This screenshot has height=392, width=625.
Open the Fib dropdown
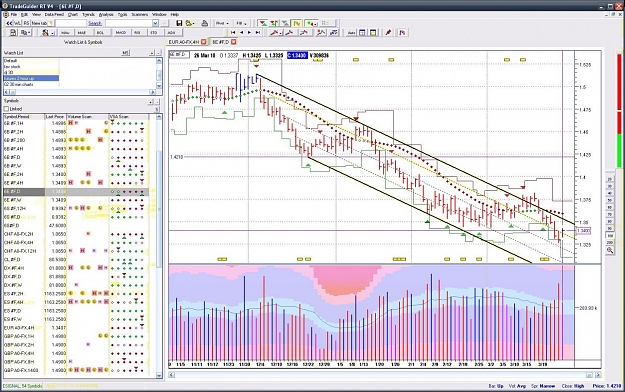[241, 23]
